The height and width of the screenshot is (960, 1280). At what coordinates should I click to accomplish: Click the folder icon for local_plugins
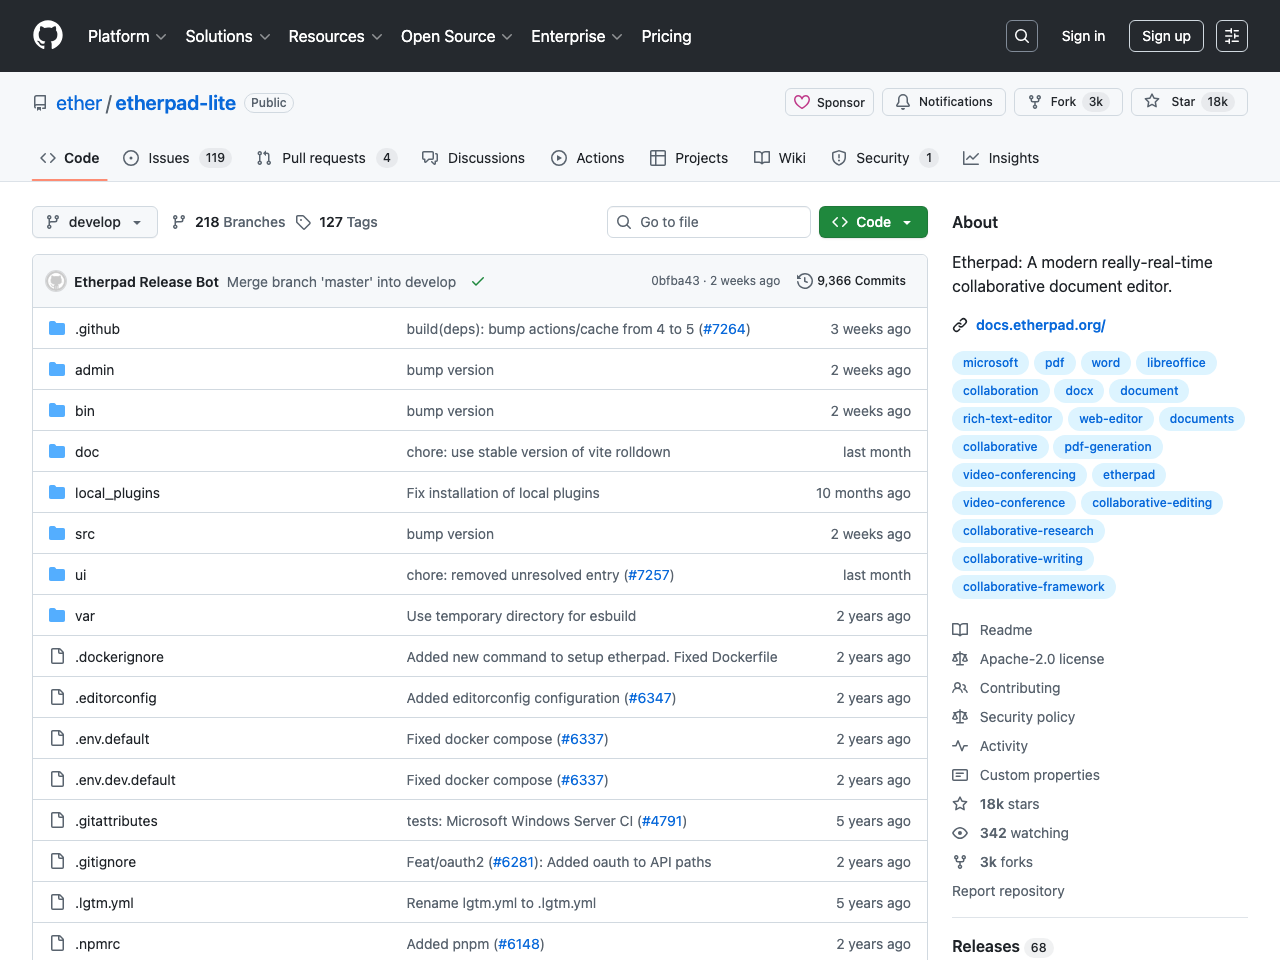click(x=57, y=493)
